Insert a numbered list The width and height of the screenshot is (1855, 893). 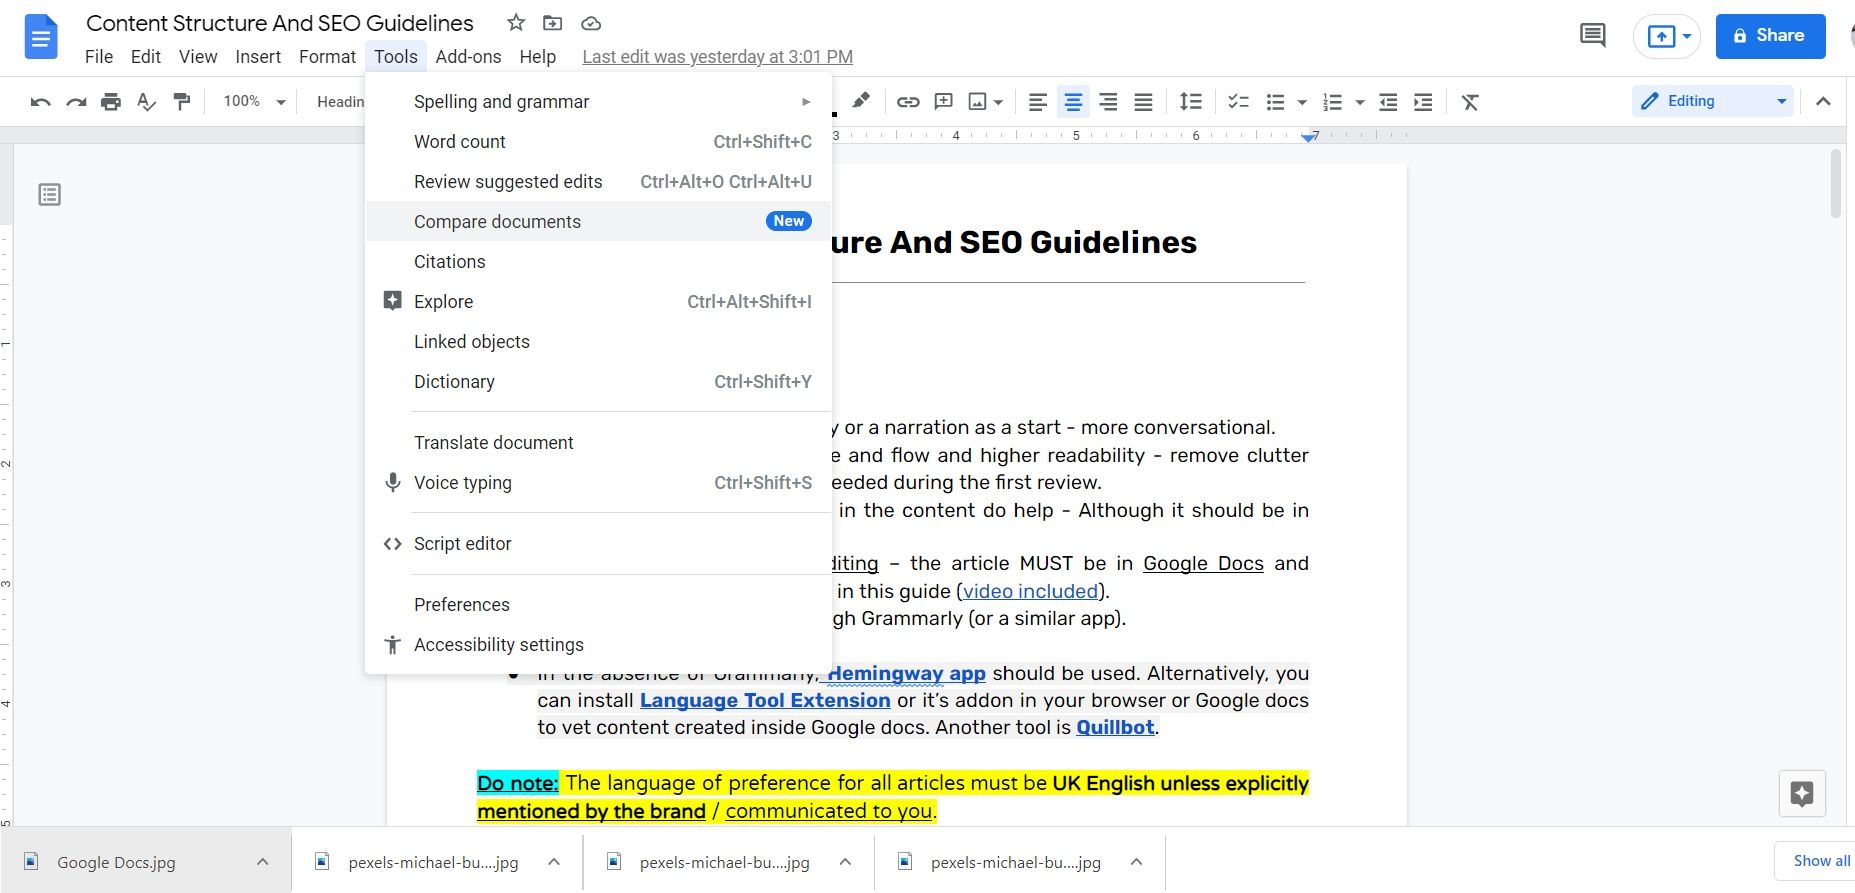pos(1332,102)
